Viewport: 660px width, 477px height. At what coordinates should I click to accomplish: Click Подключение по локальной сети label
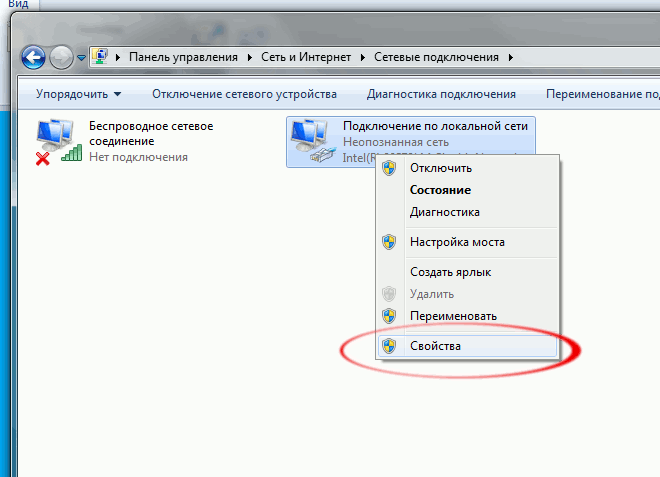[435, 126]
